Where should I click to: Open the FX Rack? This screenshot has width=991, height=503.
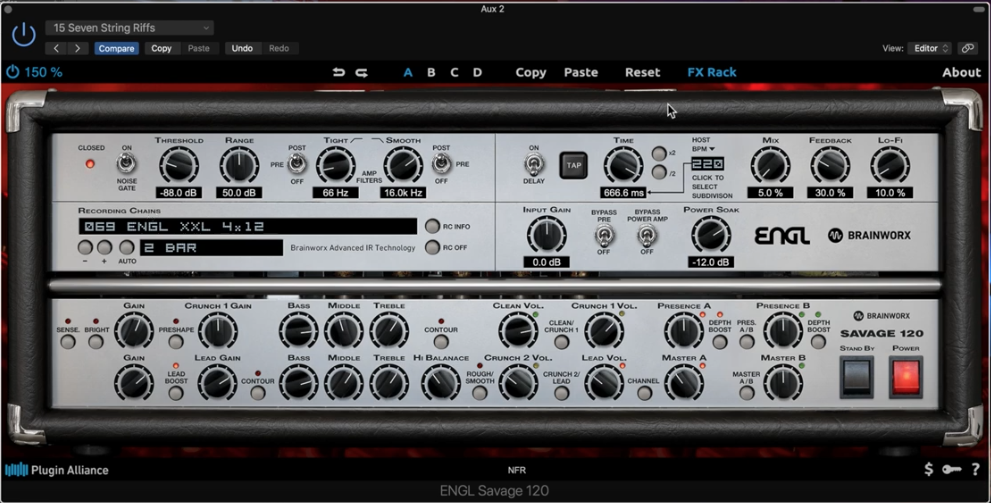pos(712,72)
